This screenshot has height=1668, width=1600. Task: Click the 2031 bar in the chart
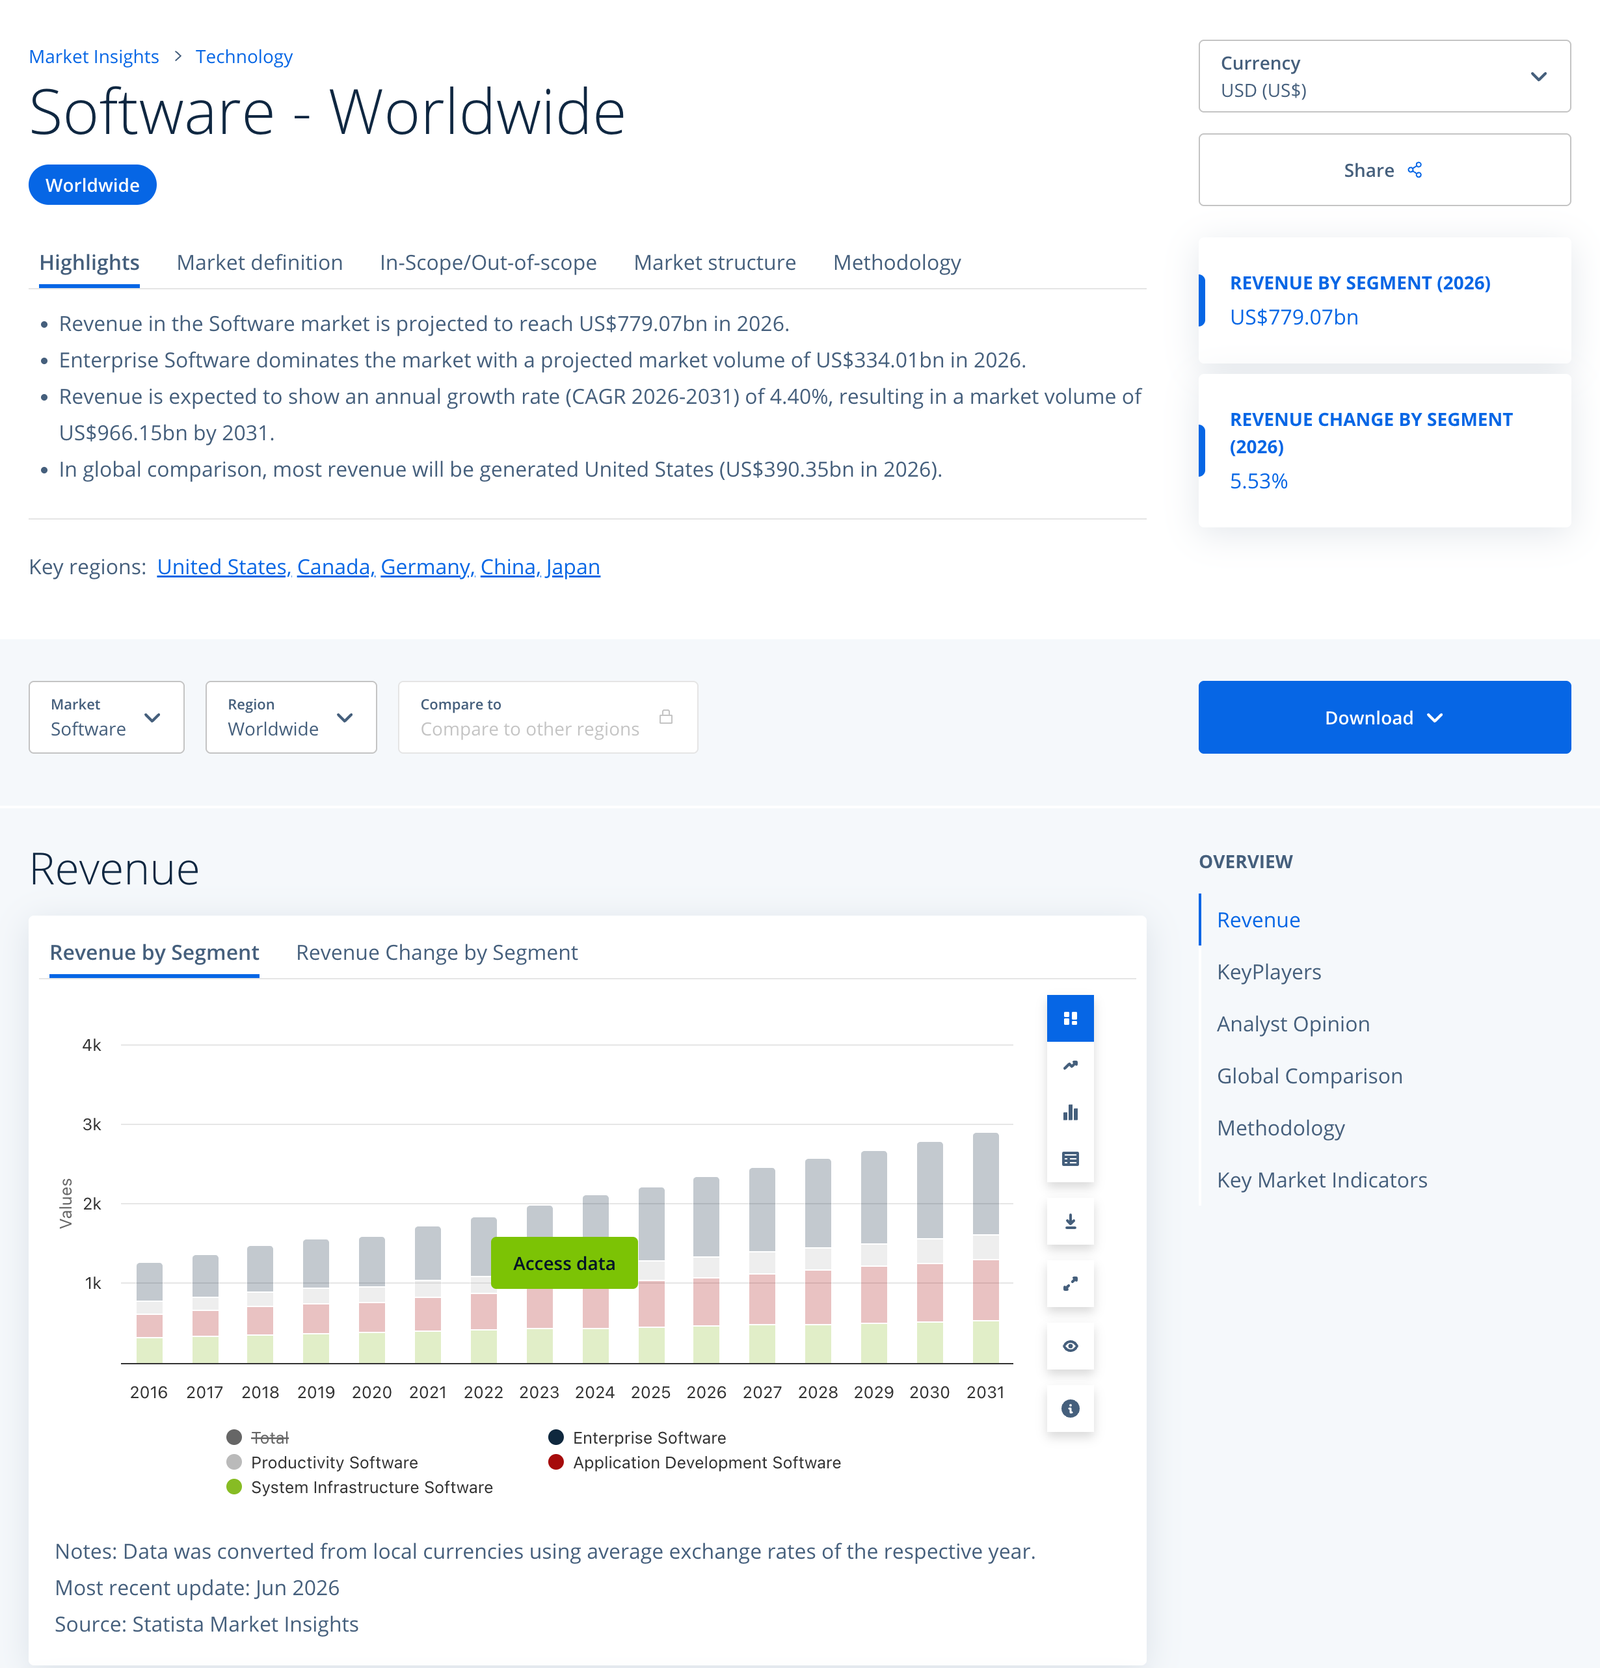pyautogui.click(x=985, y=1247)
